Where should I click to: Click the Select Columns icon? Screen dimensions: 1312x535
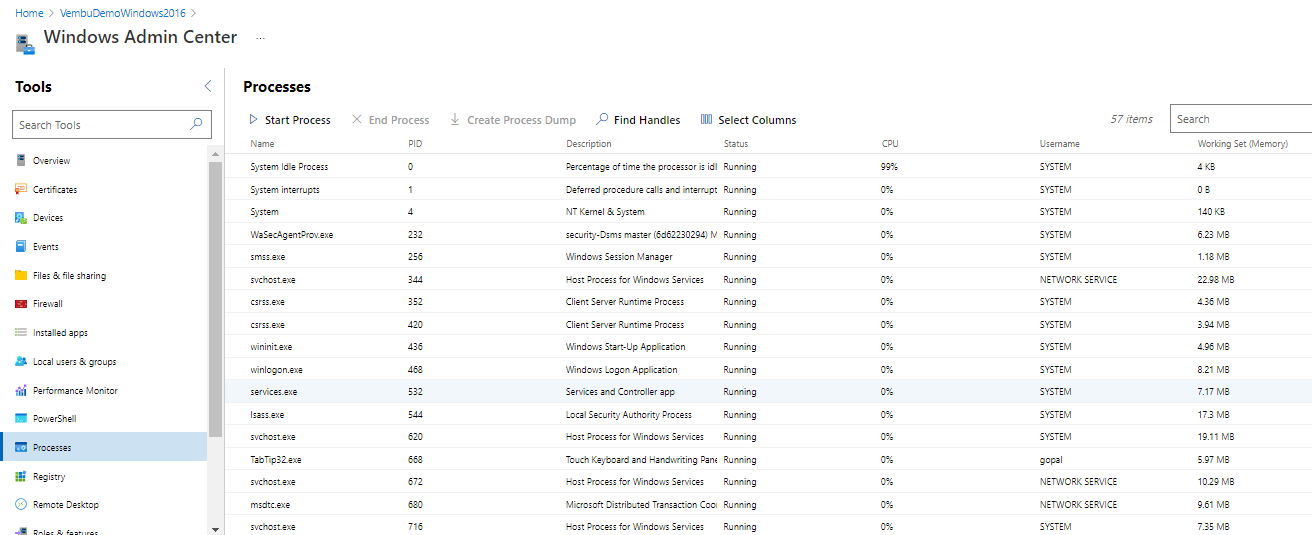(707, 119)
